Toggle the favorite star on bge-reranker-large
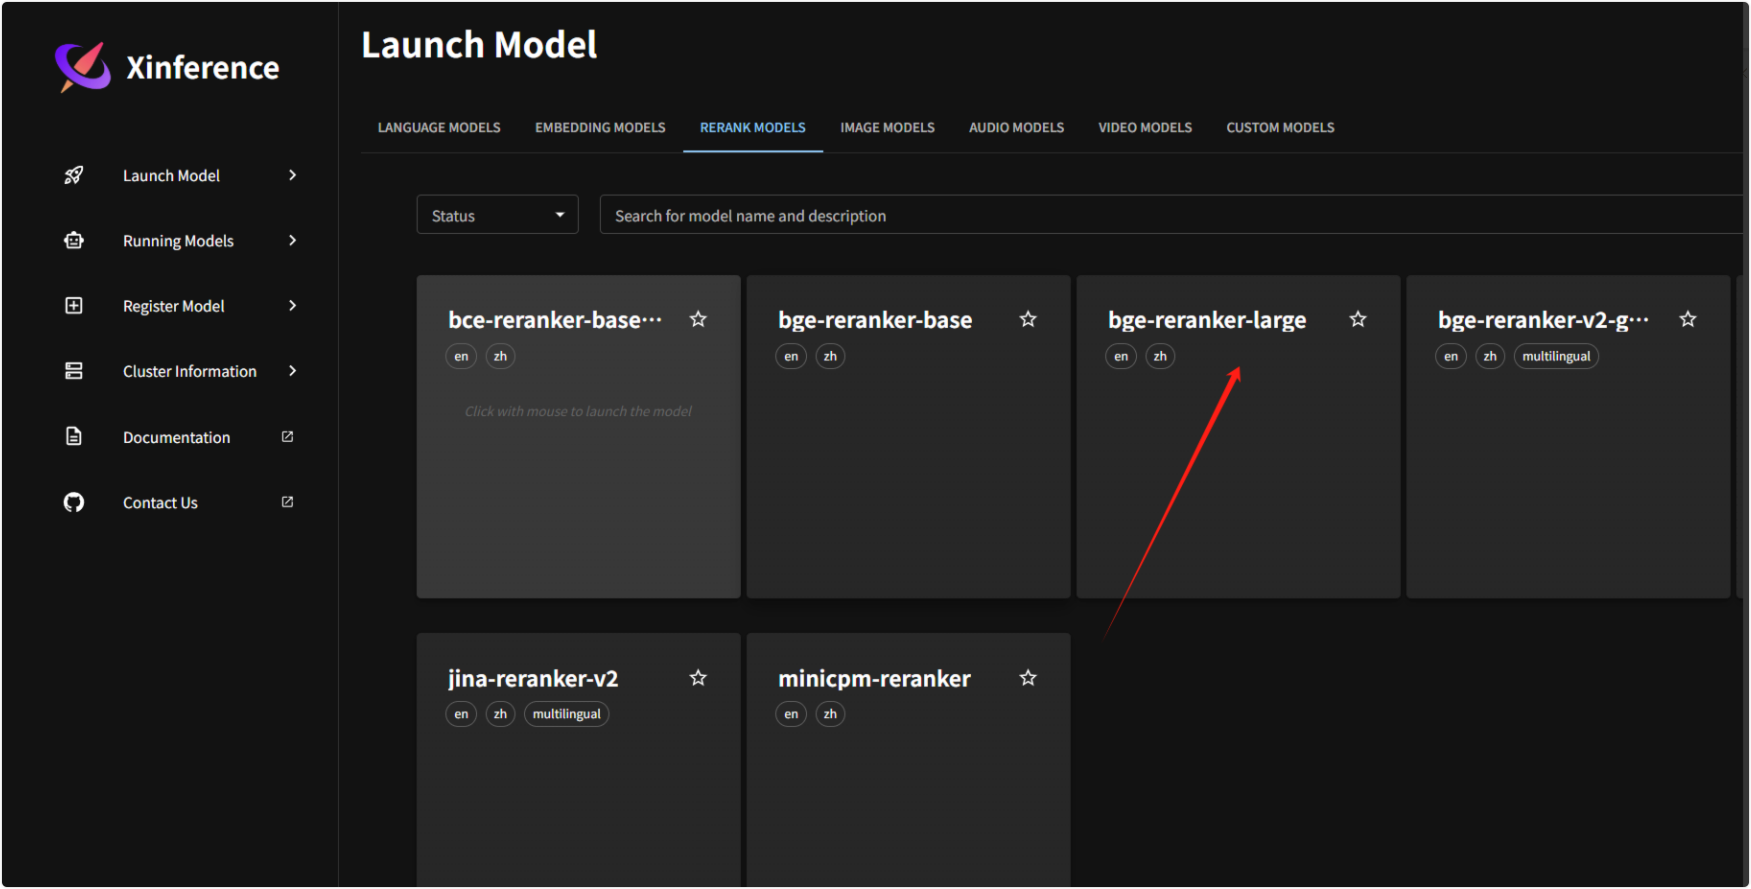The height and width of the screenshot is (889, 1751). (x=1358, y=319)
